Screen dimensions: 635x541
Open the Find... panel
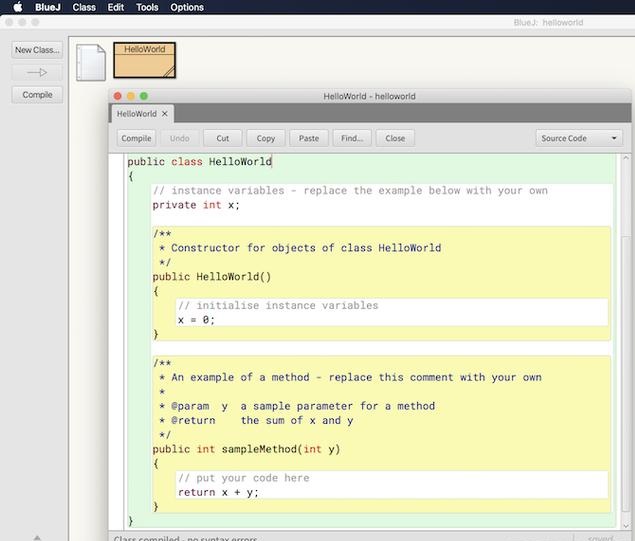click(x=352, y=138)
